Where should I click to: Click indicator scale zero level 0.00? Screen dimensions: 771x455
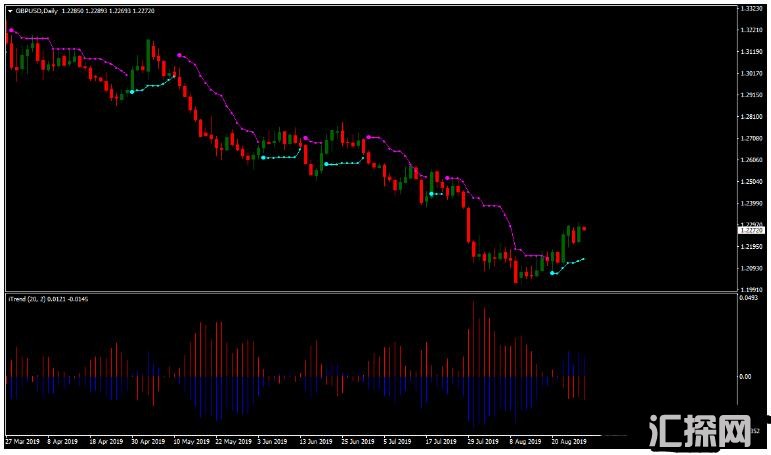[x=745, y=377]
